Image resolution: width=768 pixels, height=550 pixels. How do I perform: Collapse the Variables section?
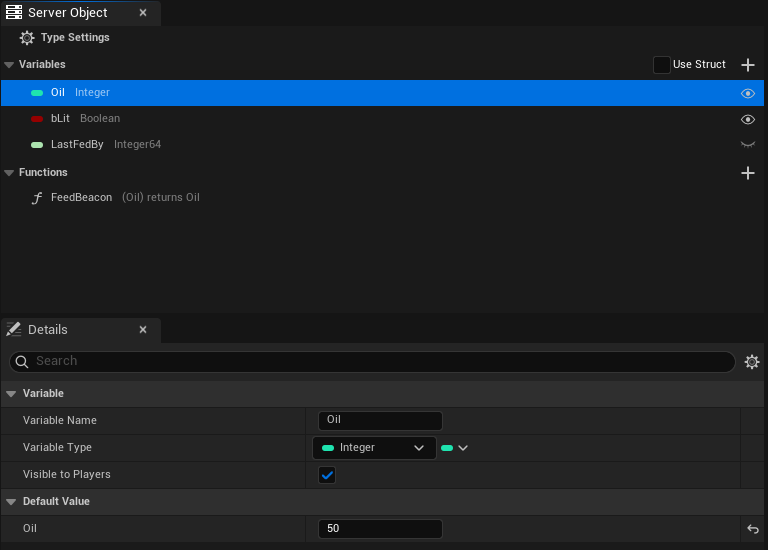click(x=9, y=65)
